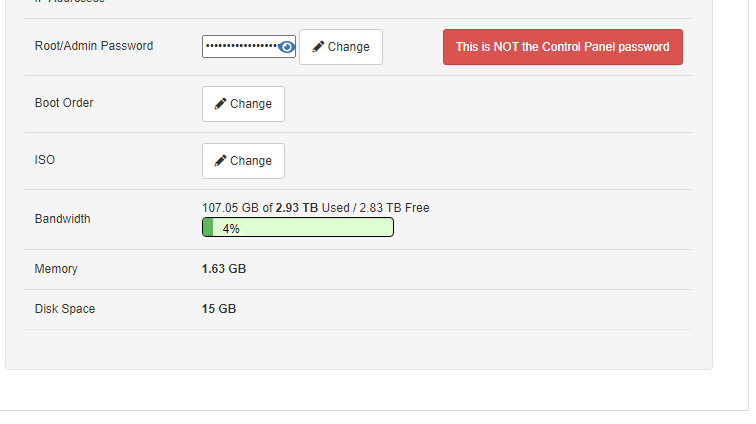Click the Bandwidth usage progress bar
Image resolution: width=756 pixels, height=424 pixels.
click(x=298, y=228)
